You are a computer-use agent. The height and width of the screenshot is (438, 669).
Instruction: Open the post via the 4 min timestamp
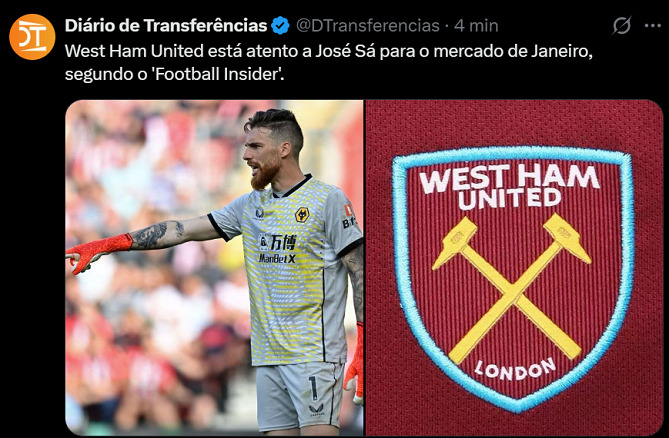(x=476, y=26)
